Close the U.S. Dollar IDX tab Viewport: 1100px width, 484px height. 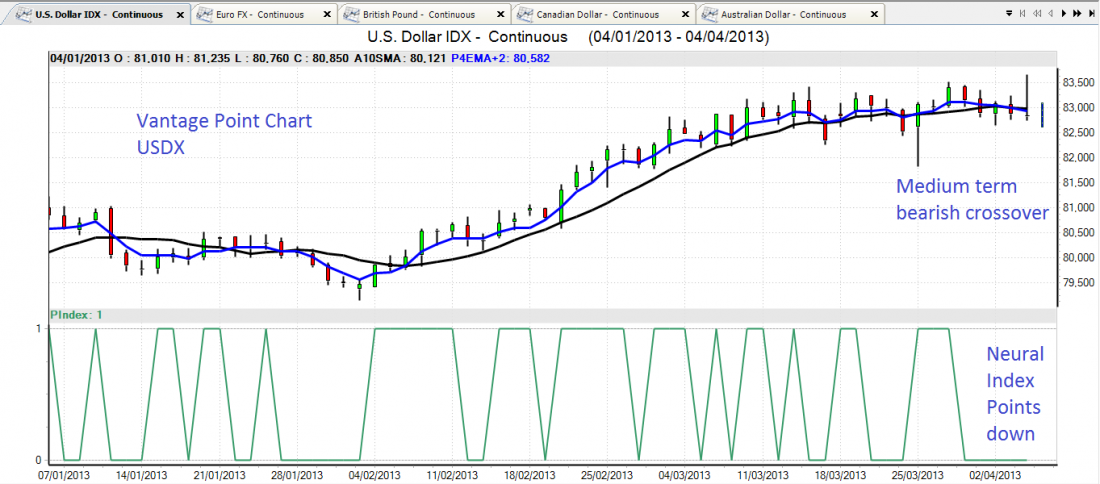pyautogui.click(x=178, y=14)
